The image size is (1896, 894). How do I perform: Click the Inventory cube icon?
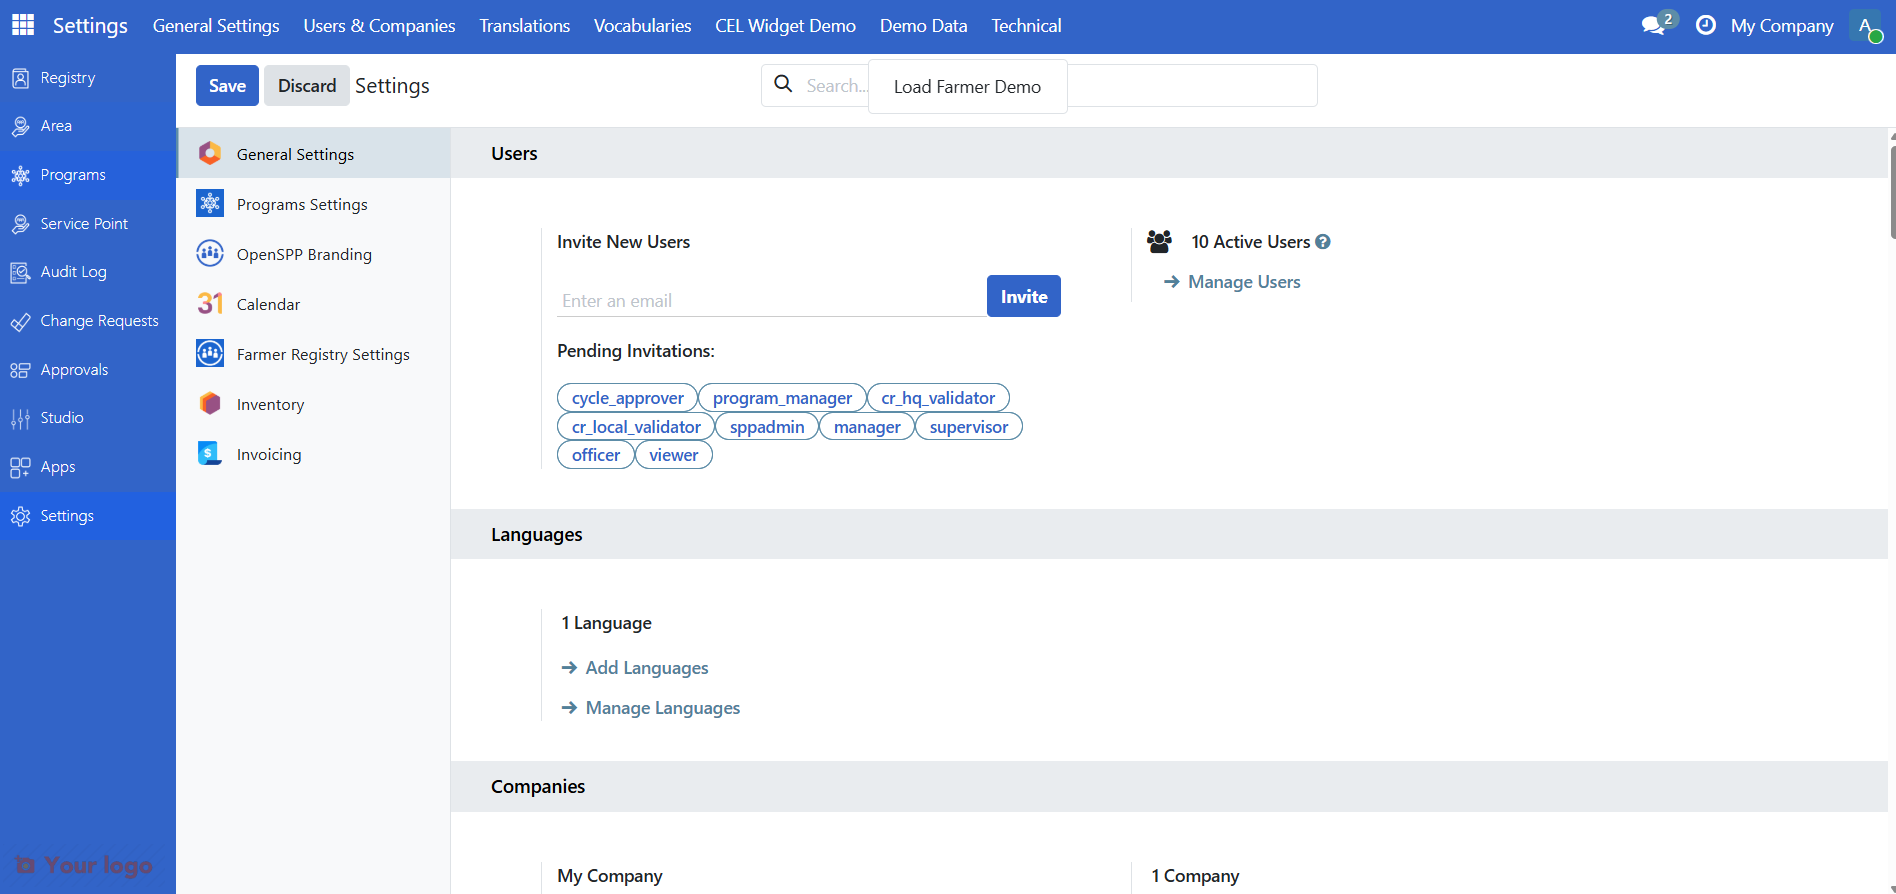pos(210,403)
